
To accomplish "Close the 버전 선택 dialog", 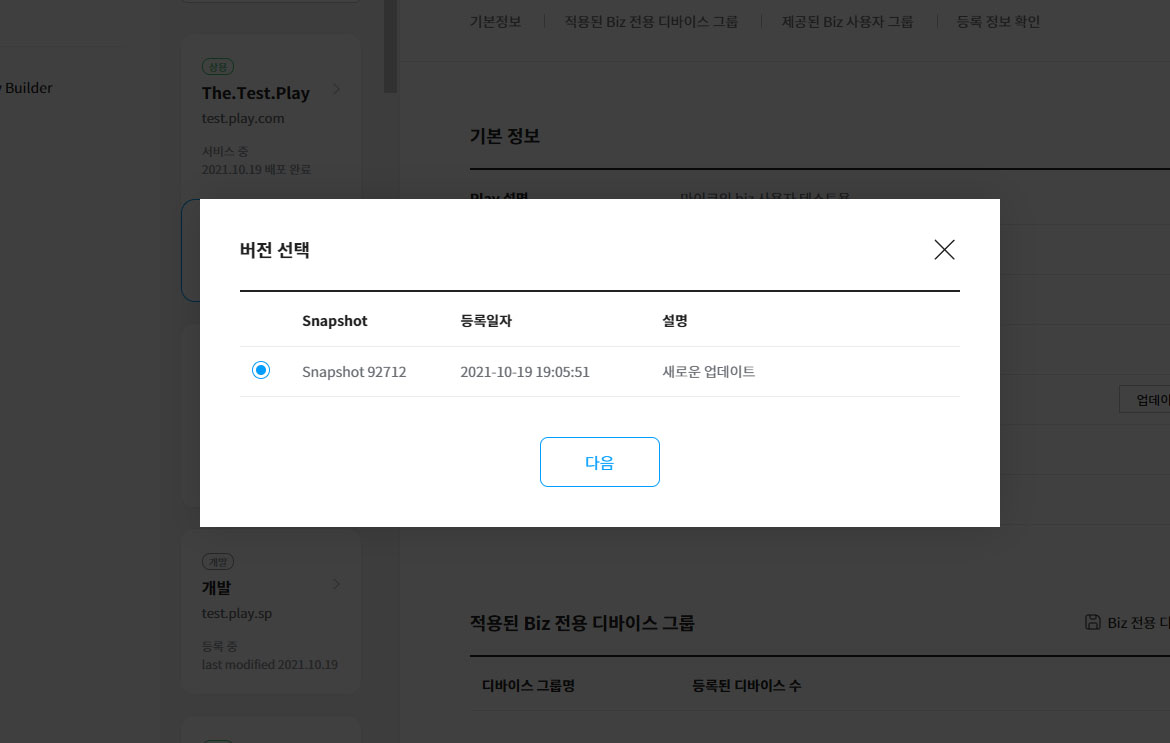I will pyautogui.click(x=944, y=250).
